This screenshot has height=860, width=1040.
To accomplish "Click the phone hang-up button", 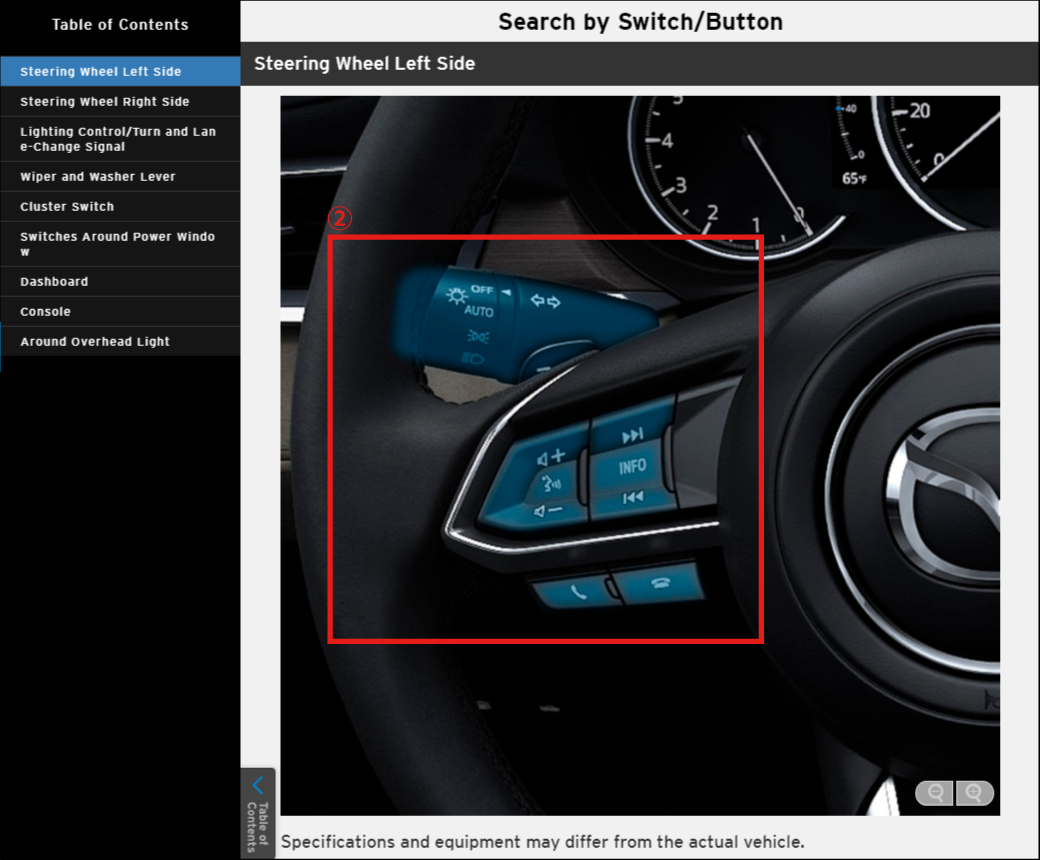I will tap(660, 584).
